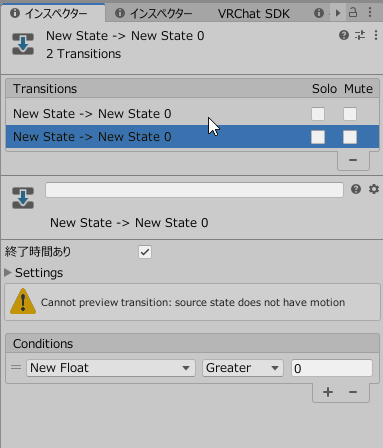Screen dimensions: 383x448
Task: Switch to the VRChat SDK tab
Action: click(254, 14)
